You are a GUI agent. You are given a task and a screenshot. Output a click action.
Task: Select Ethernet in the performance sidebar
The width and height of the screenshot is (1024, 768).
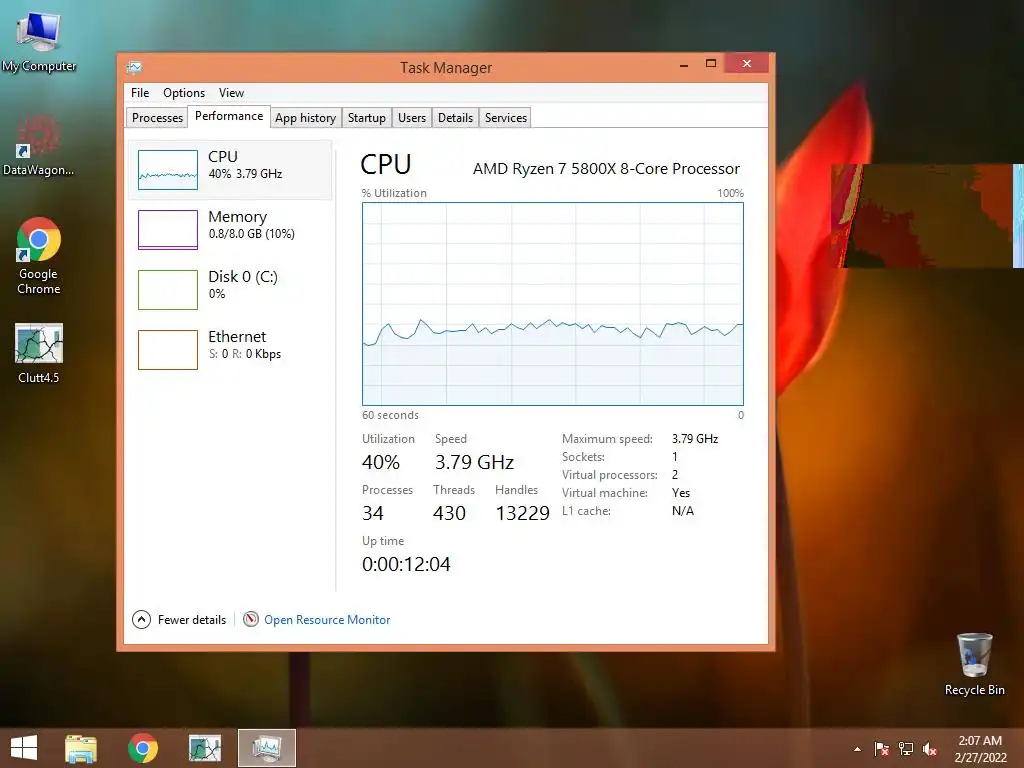(x=230, y=349)
